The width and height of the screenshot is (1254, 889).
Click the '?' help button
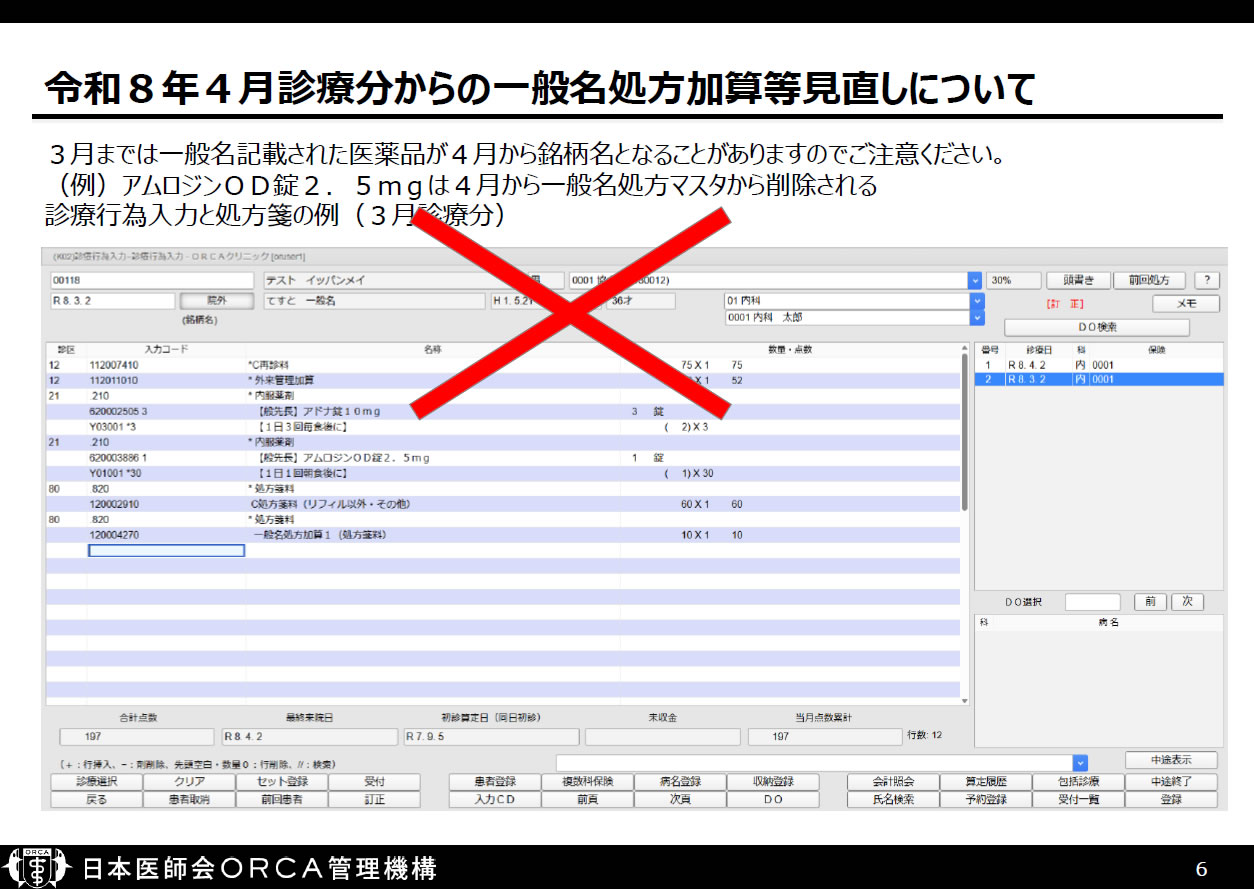pyautogui.click(x=1207, y=281)
